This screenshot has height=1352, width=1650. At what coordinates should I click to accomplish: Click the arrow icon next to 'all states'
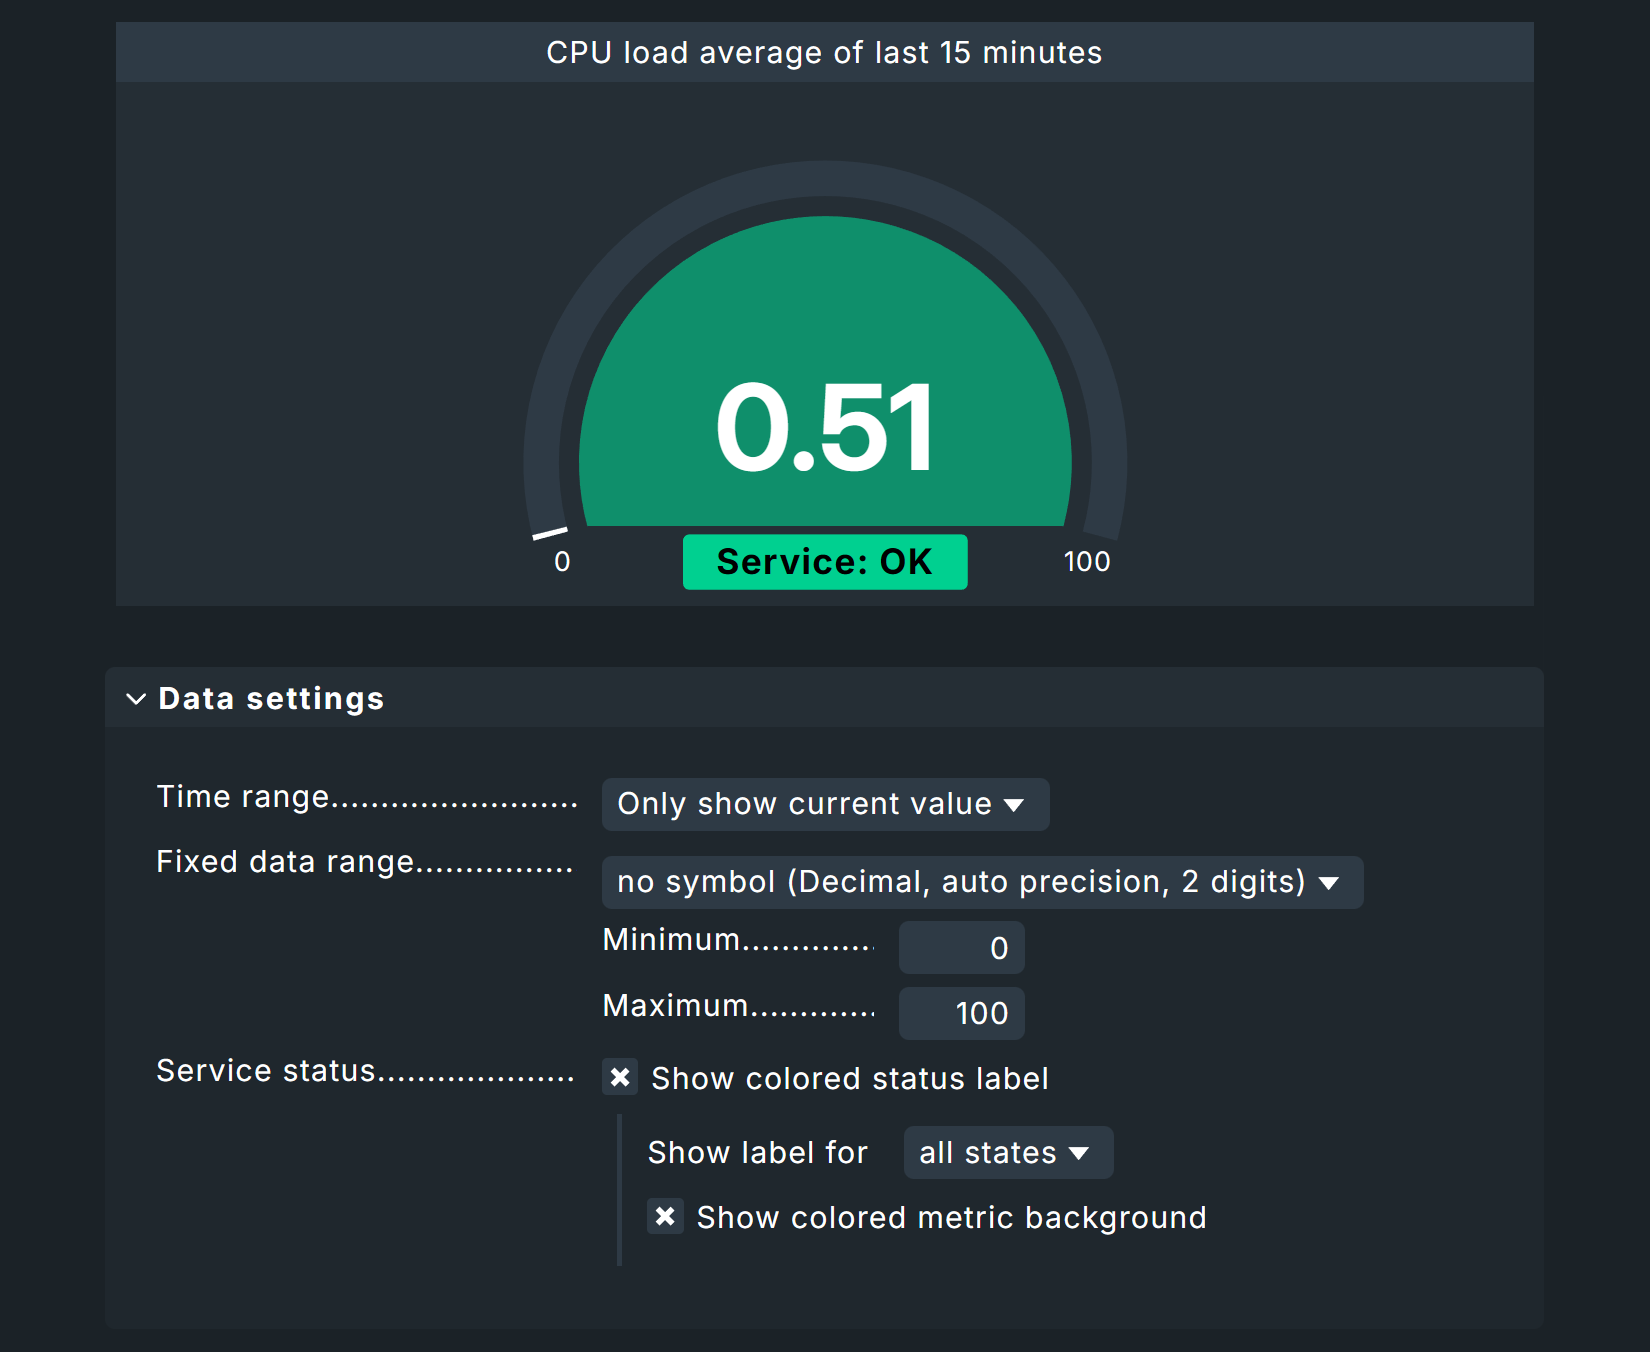[x=1080, y=1153]
